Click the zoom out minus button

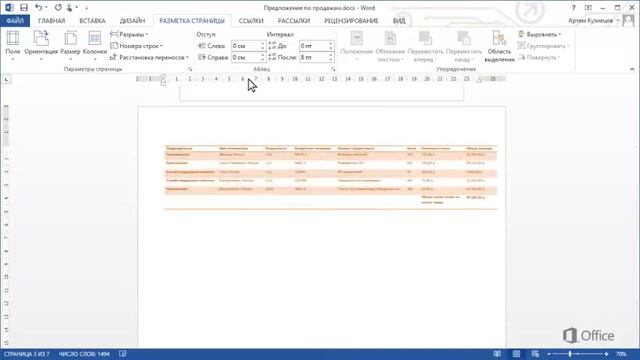549,354
